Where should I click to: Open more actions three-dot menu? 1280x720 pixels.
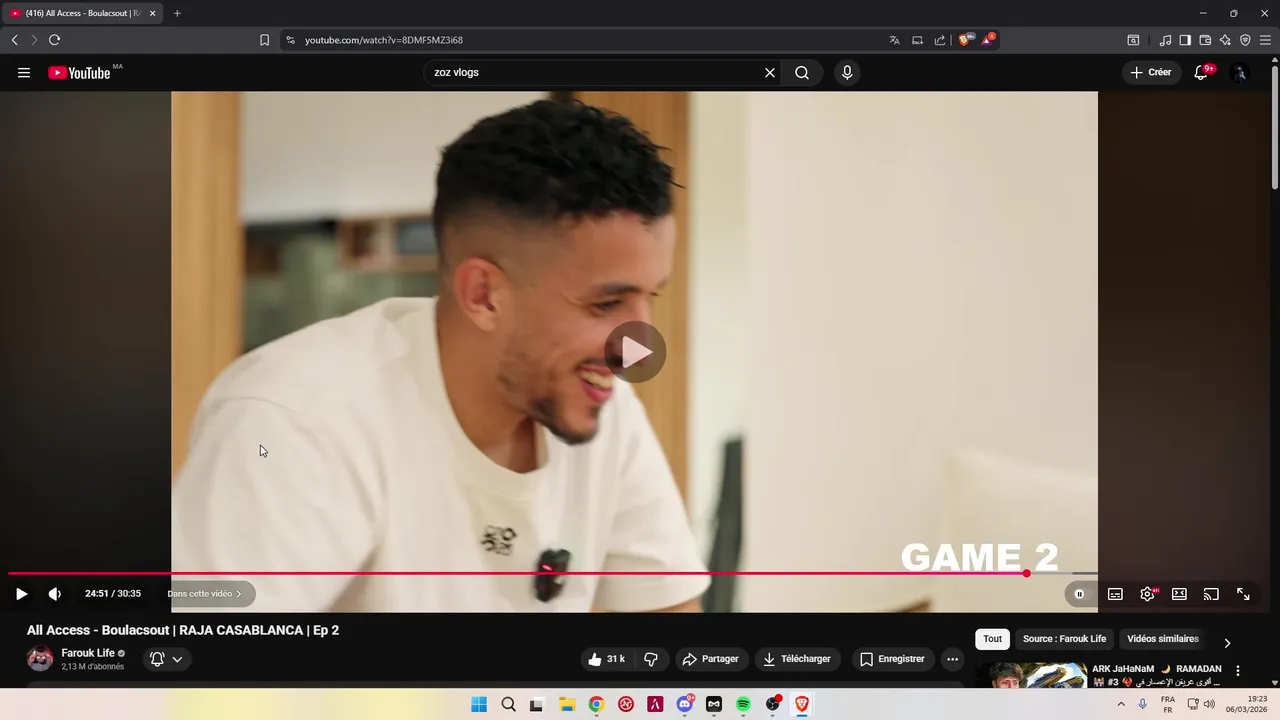point(952,659)
